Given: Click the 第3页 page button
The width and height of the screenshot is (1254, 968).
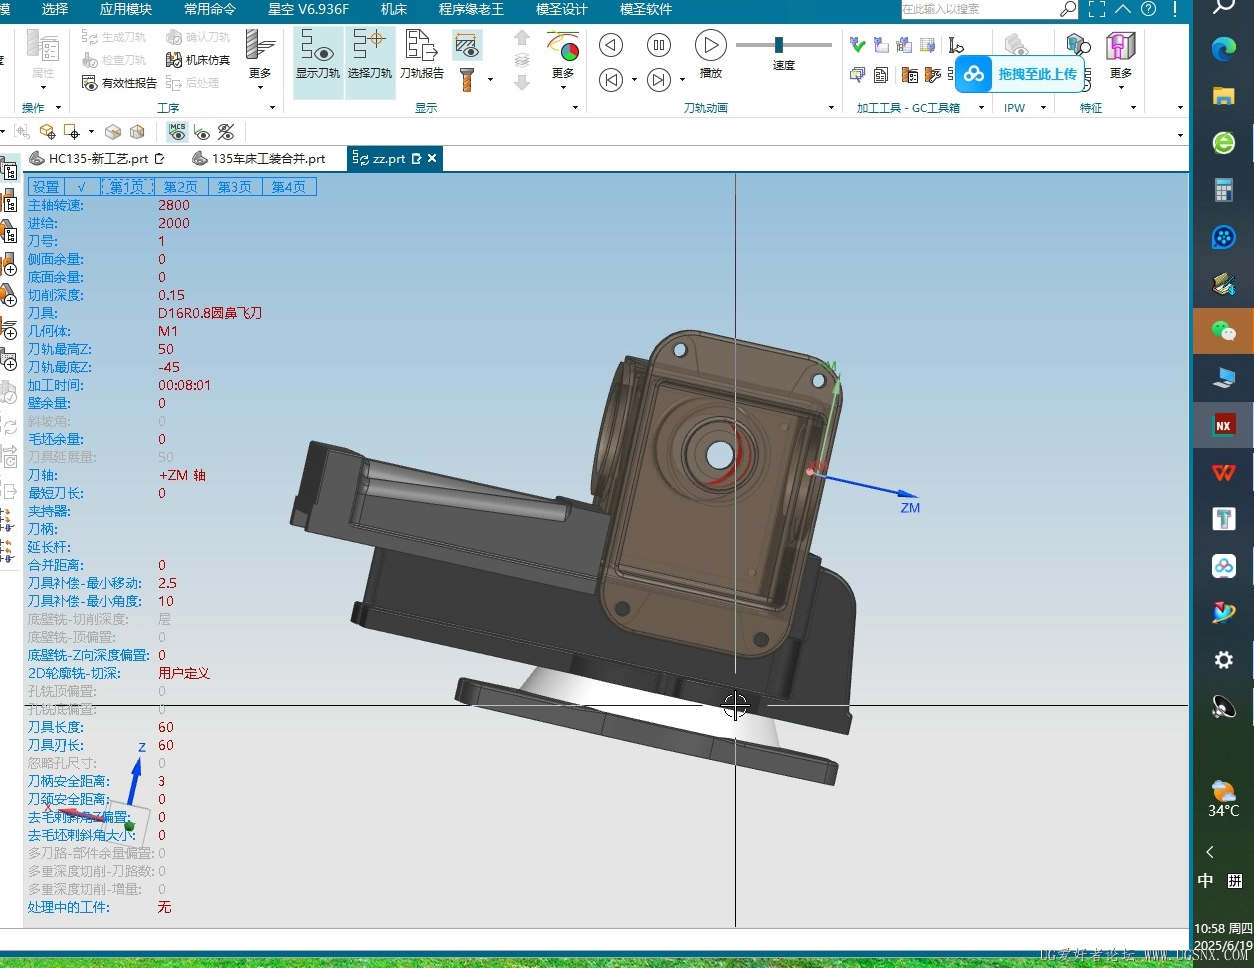Looking at the screenshot, I should (x=235, y=187).
